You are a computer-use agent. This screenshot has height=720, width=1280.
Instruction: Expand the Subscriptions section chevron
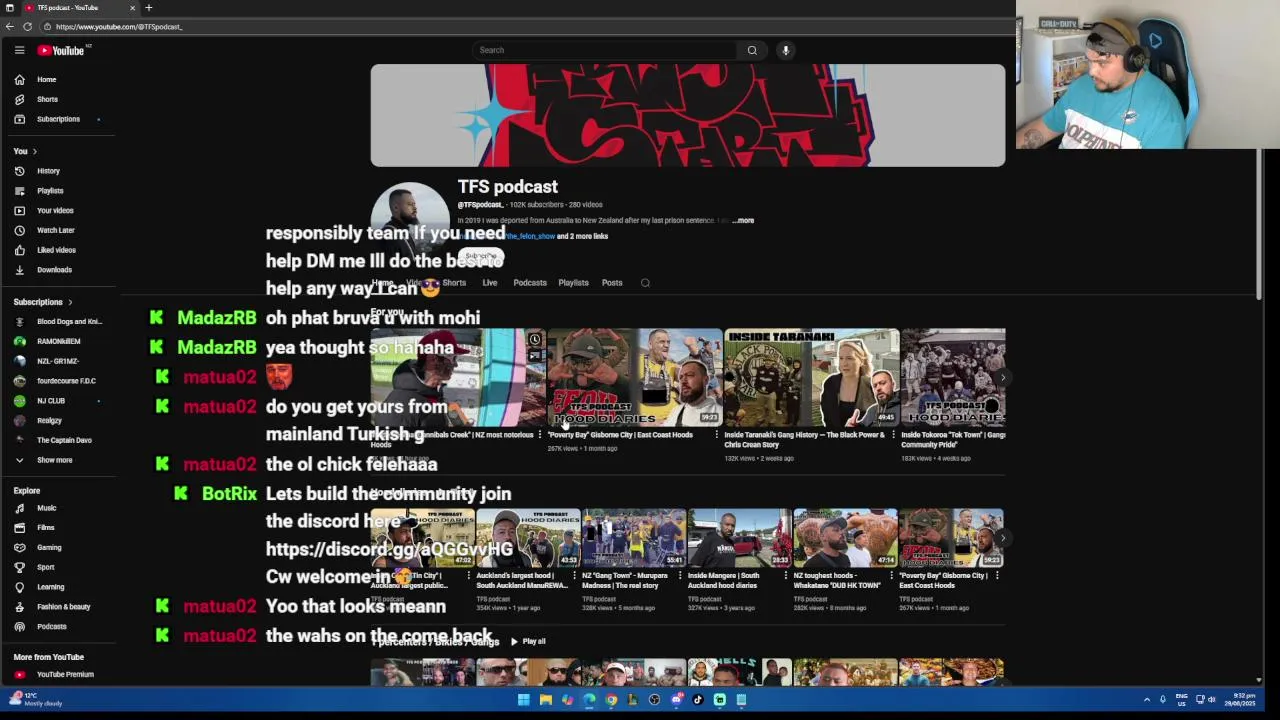pyautogui.click(x=70, y=302)
